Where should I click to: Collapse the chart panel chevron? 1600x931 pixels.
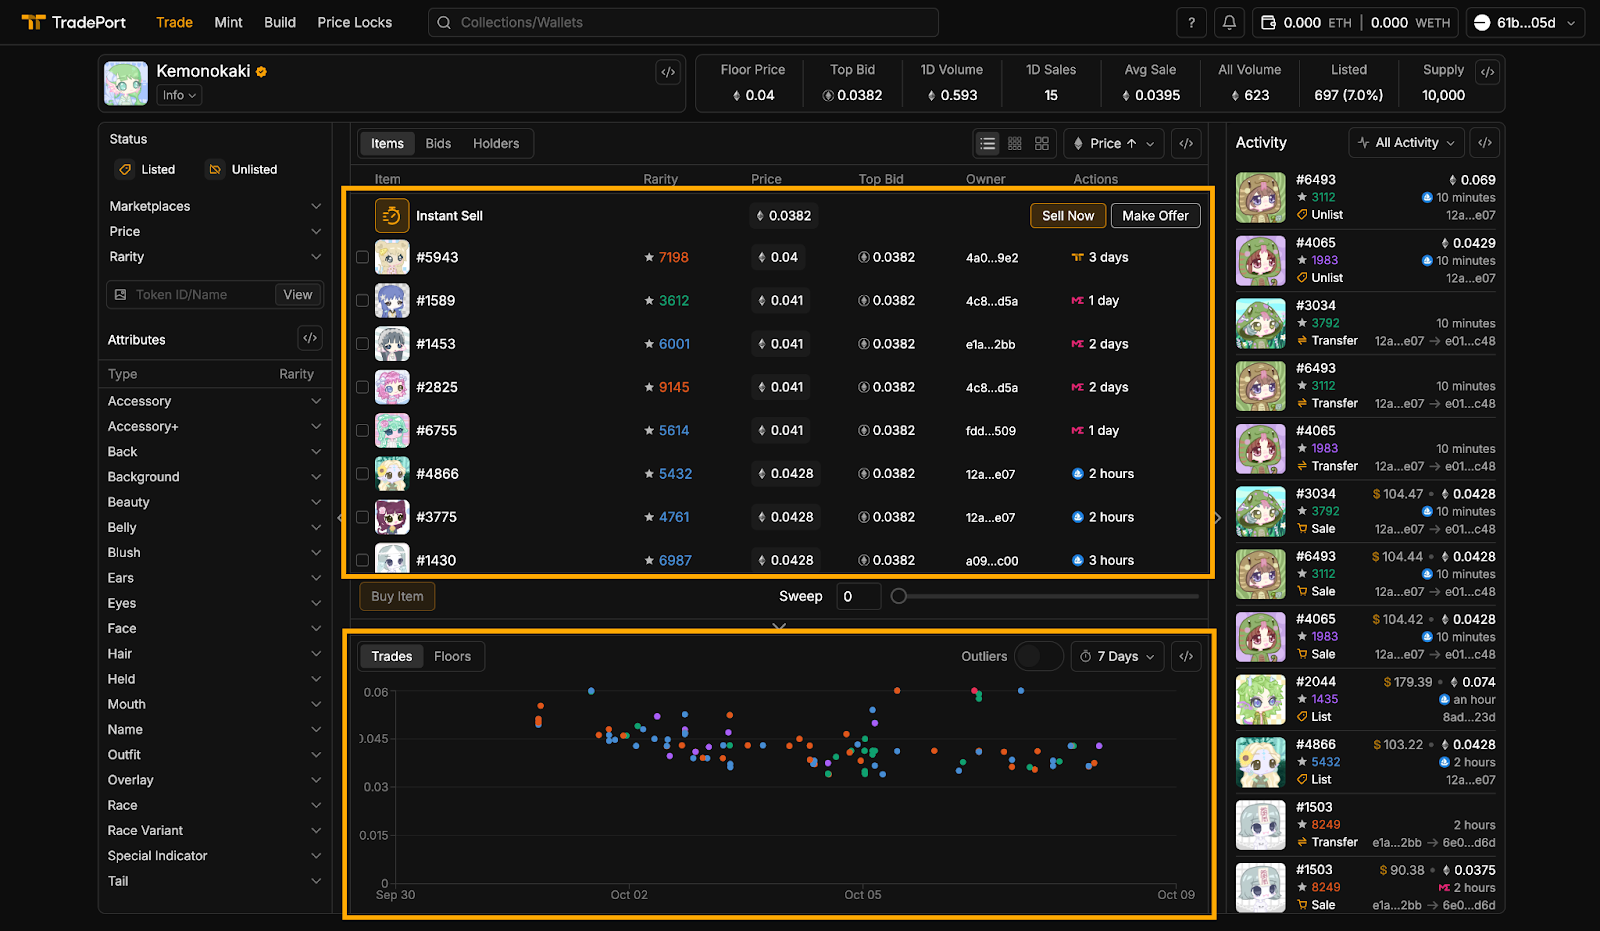tap(779, 627)
